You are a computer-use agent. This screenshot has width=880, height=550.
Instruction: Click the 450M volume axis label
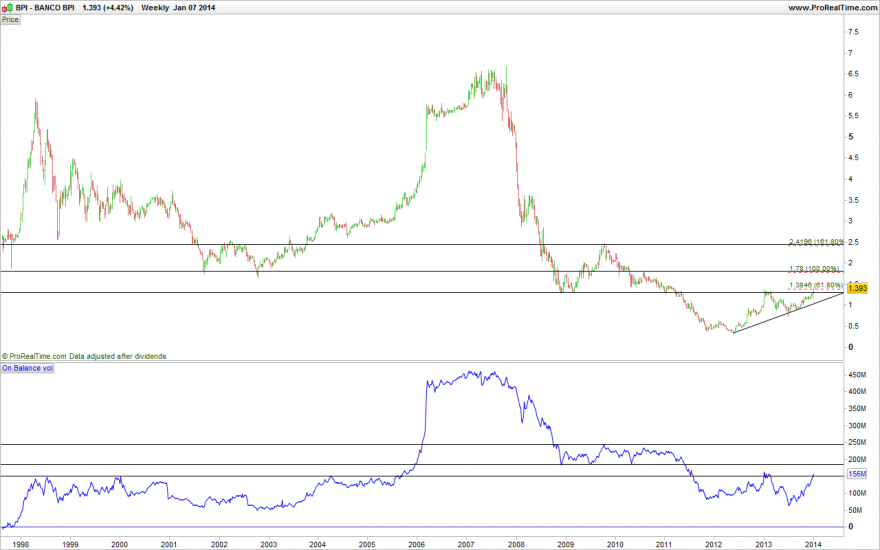[857, 374]
